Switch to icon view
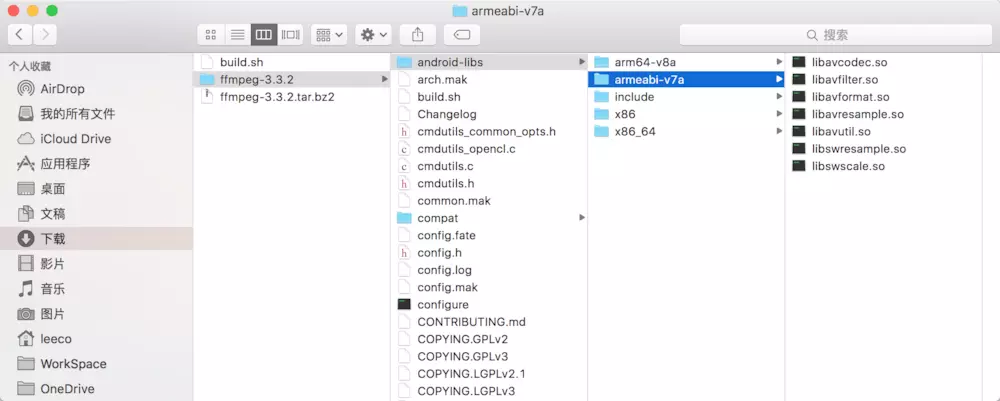1000x401 pixels. [211, 34]
